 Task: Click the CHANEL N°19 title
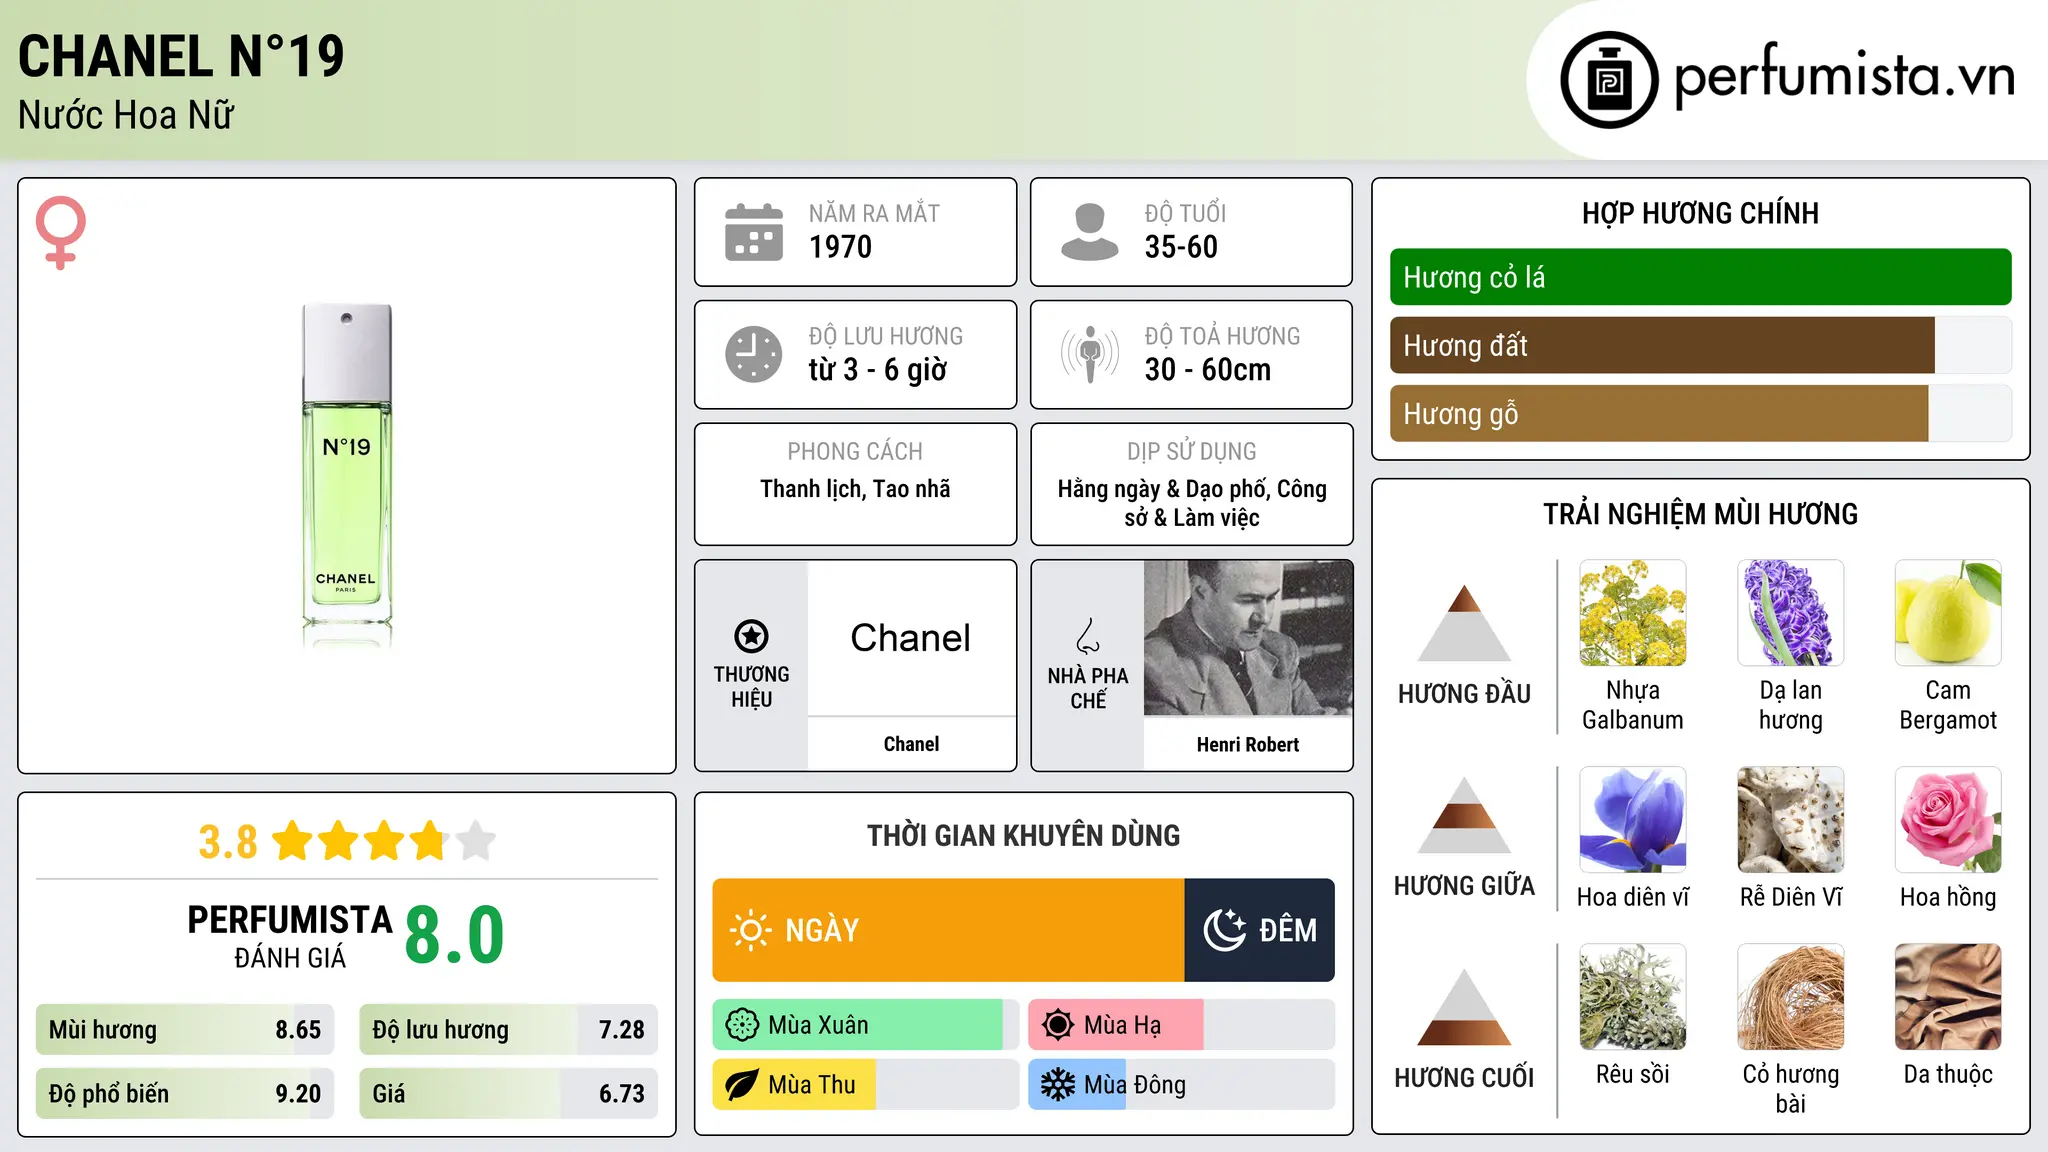(181, 56)
